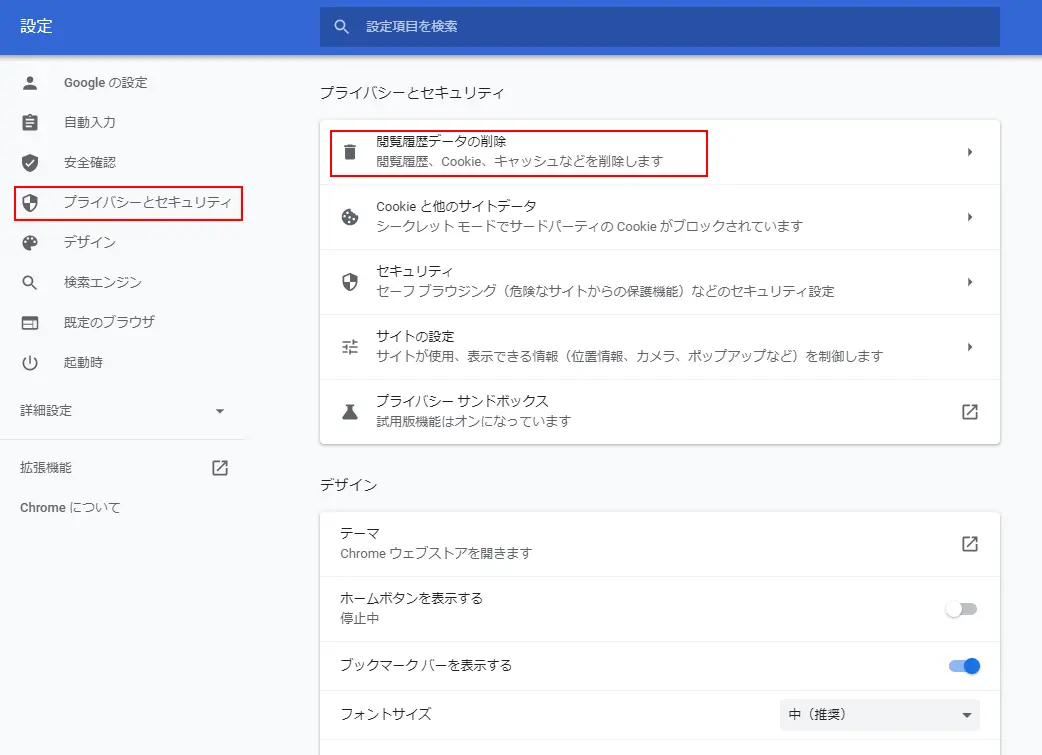Image resolution: width=1042 pixels, height=755 pixels.
Task: Click the フォントサイズ label
Action: coord(385,714)
